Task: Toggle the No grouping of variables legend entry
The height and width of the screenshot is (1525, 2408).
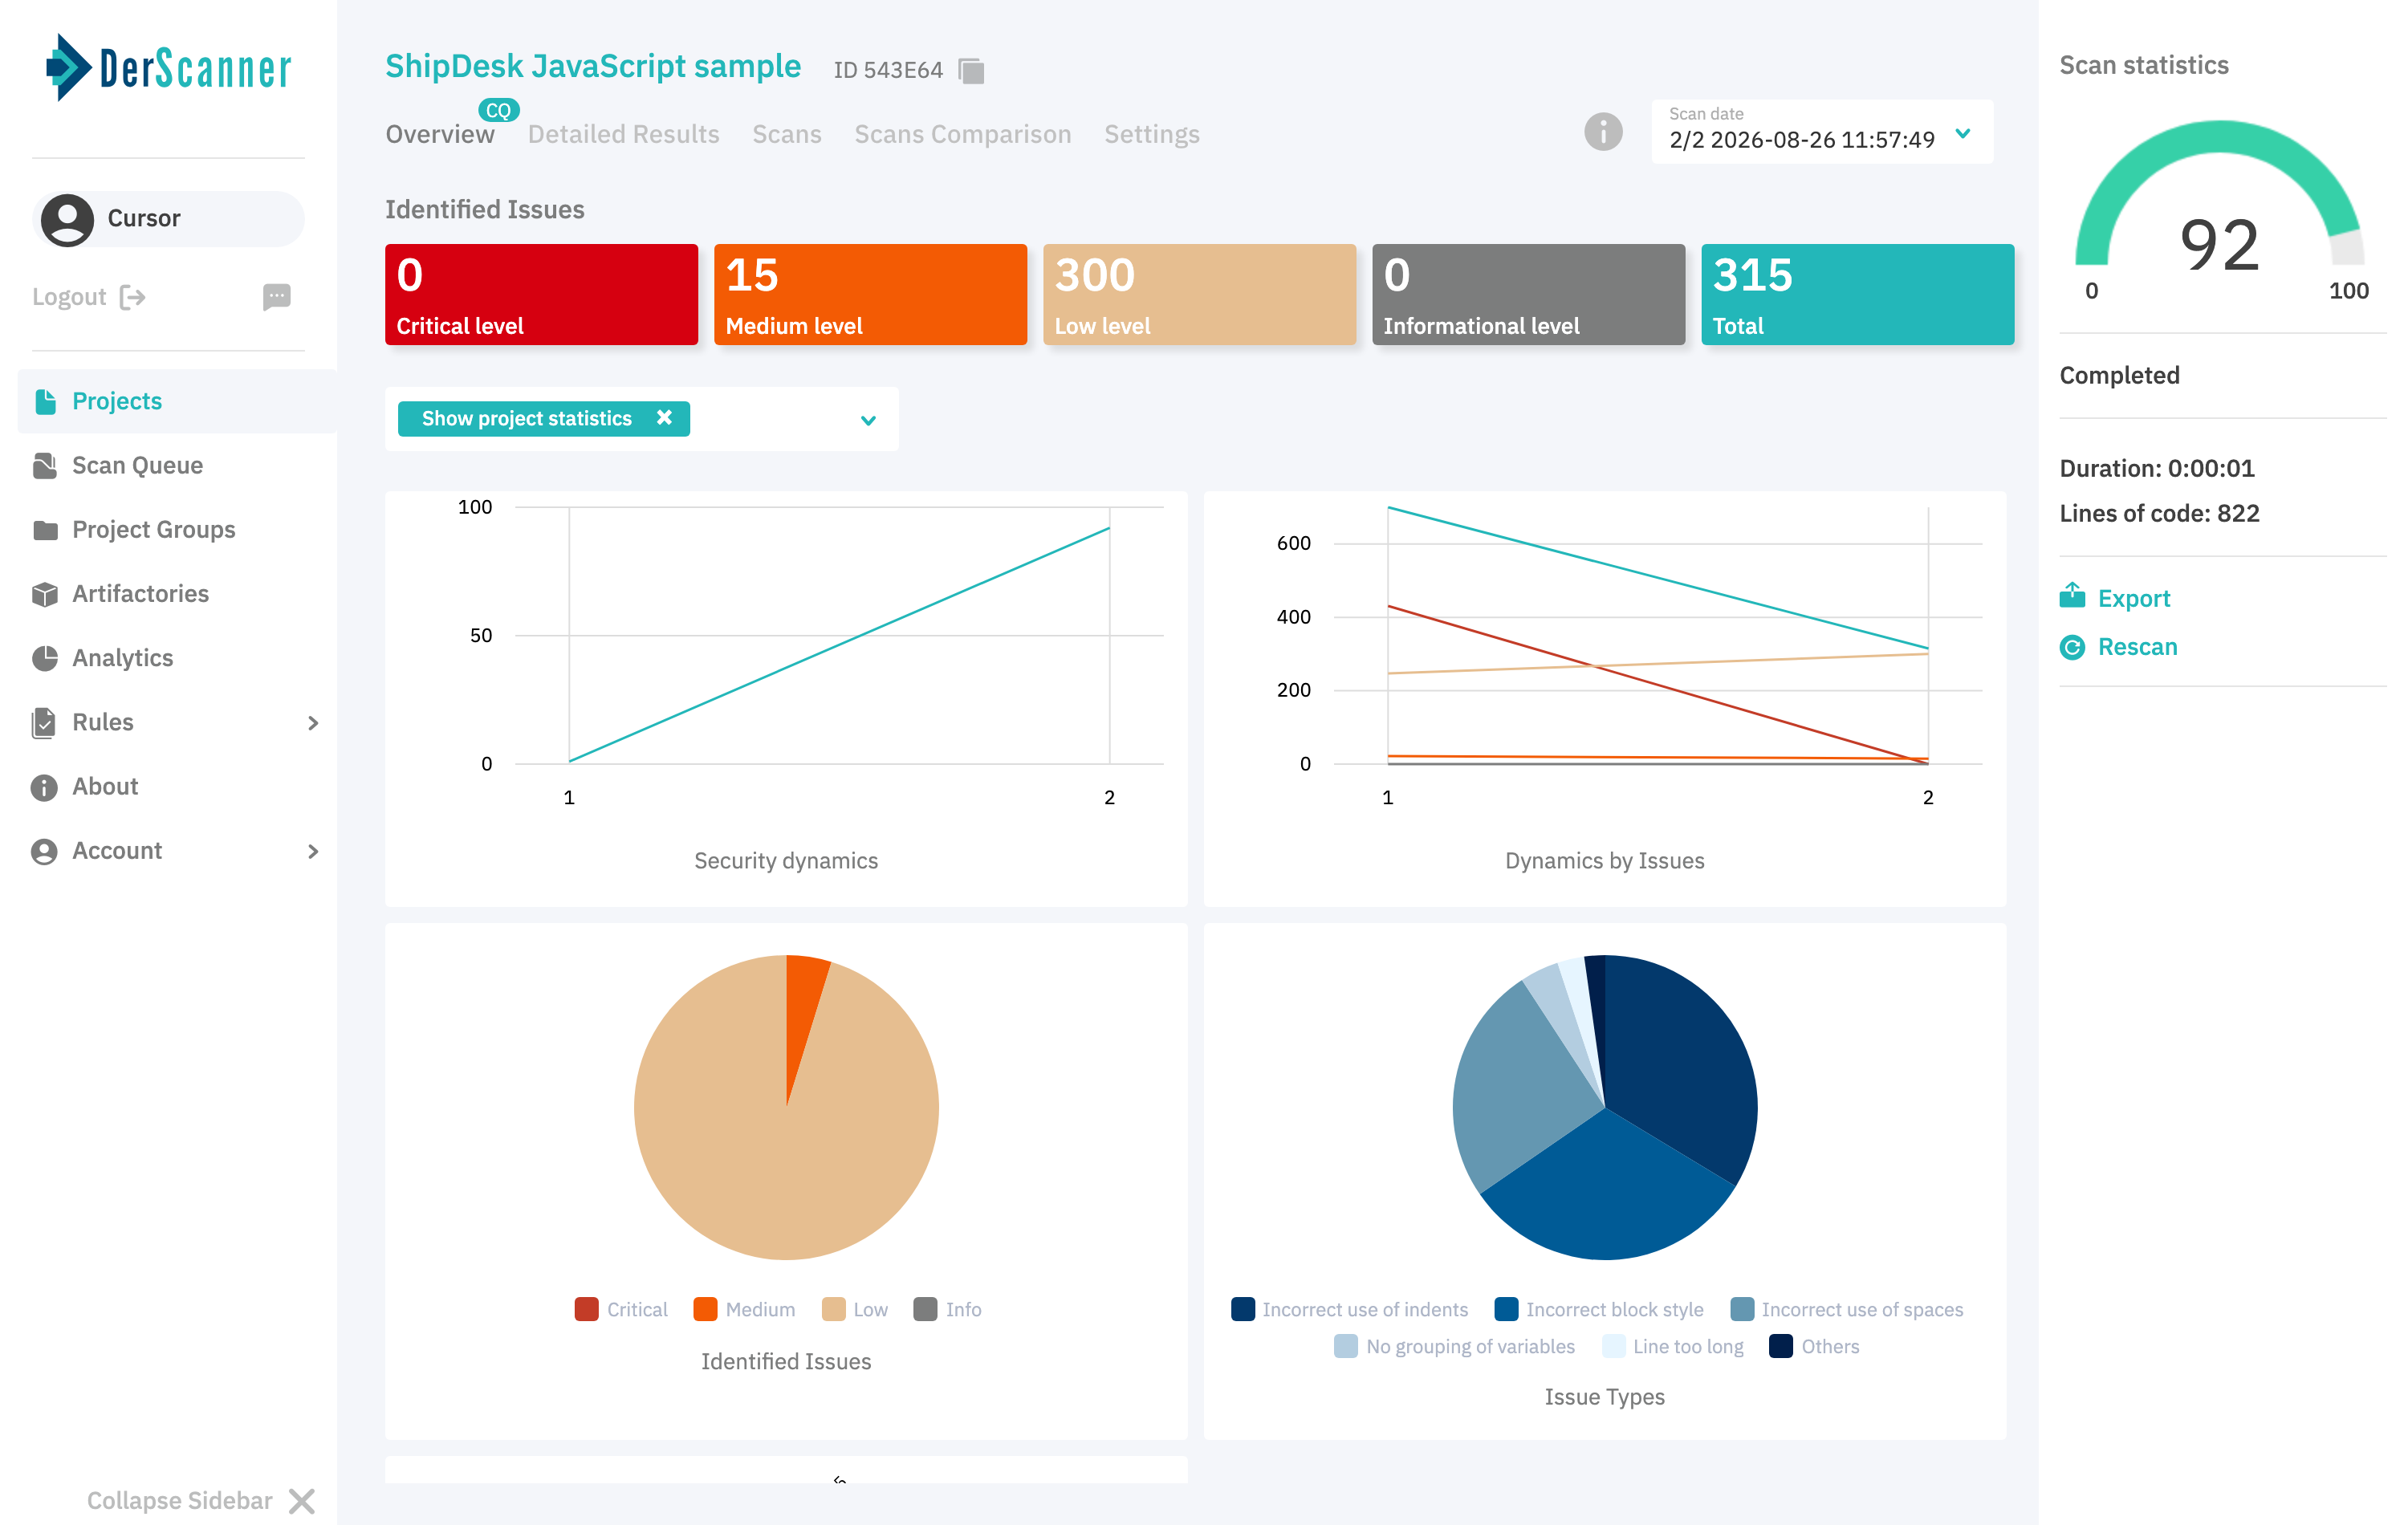Action: (x=1454, y=1346)
